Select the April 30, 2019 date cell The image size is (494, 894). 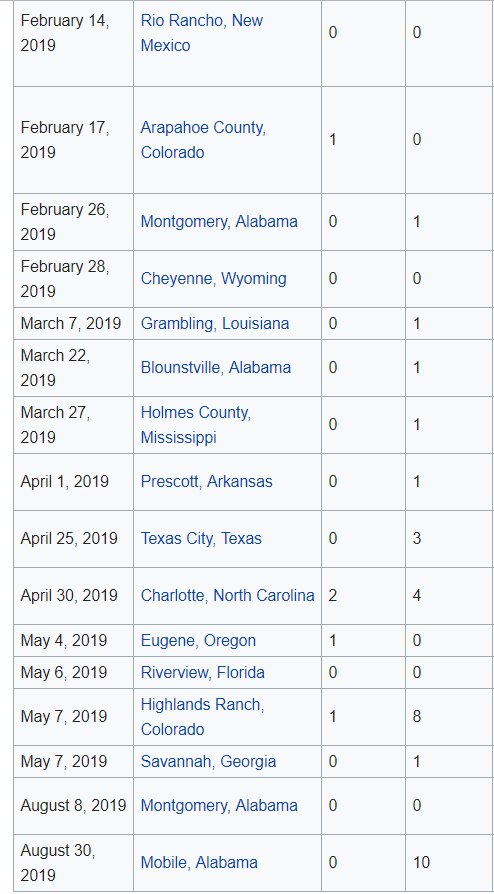pos(74,596)
